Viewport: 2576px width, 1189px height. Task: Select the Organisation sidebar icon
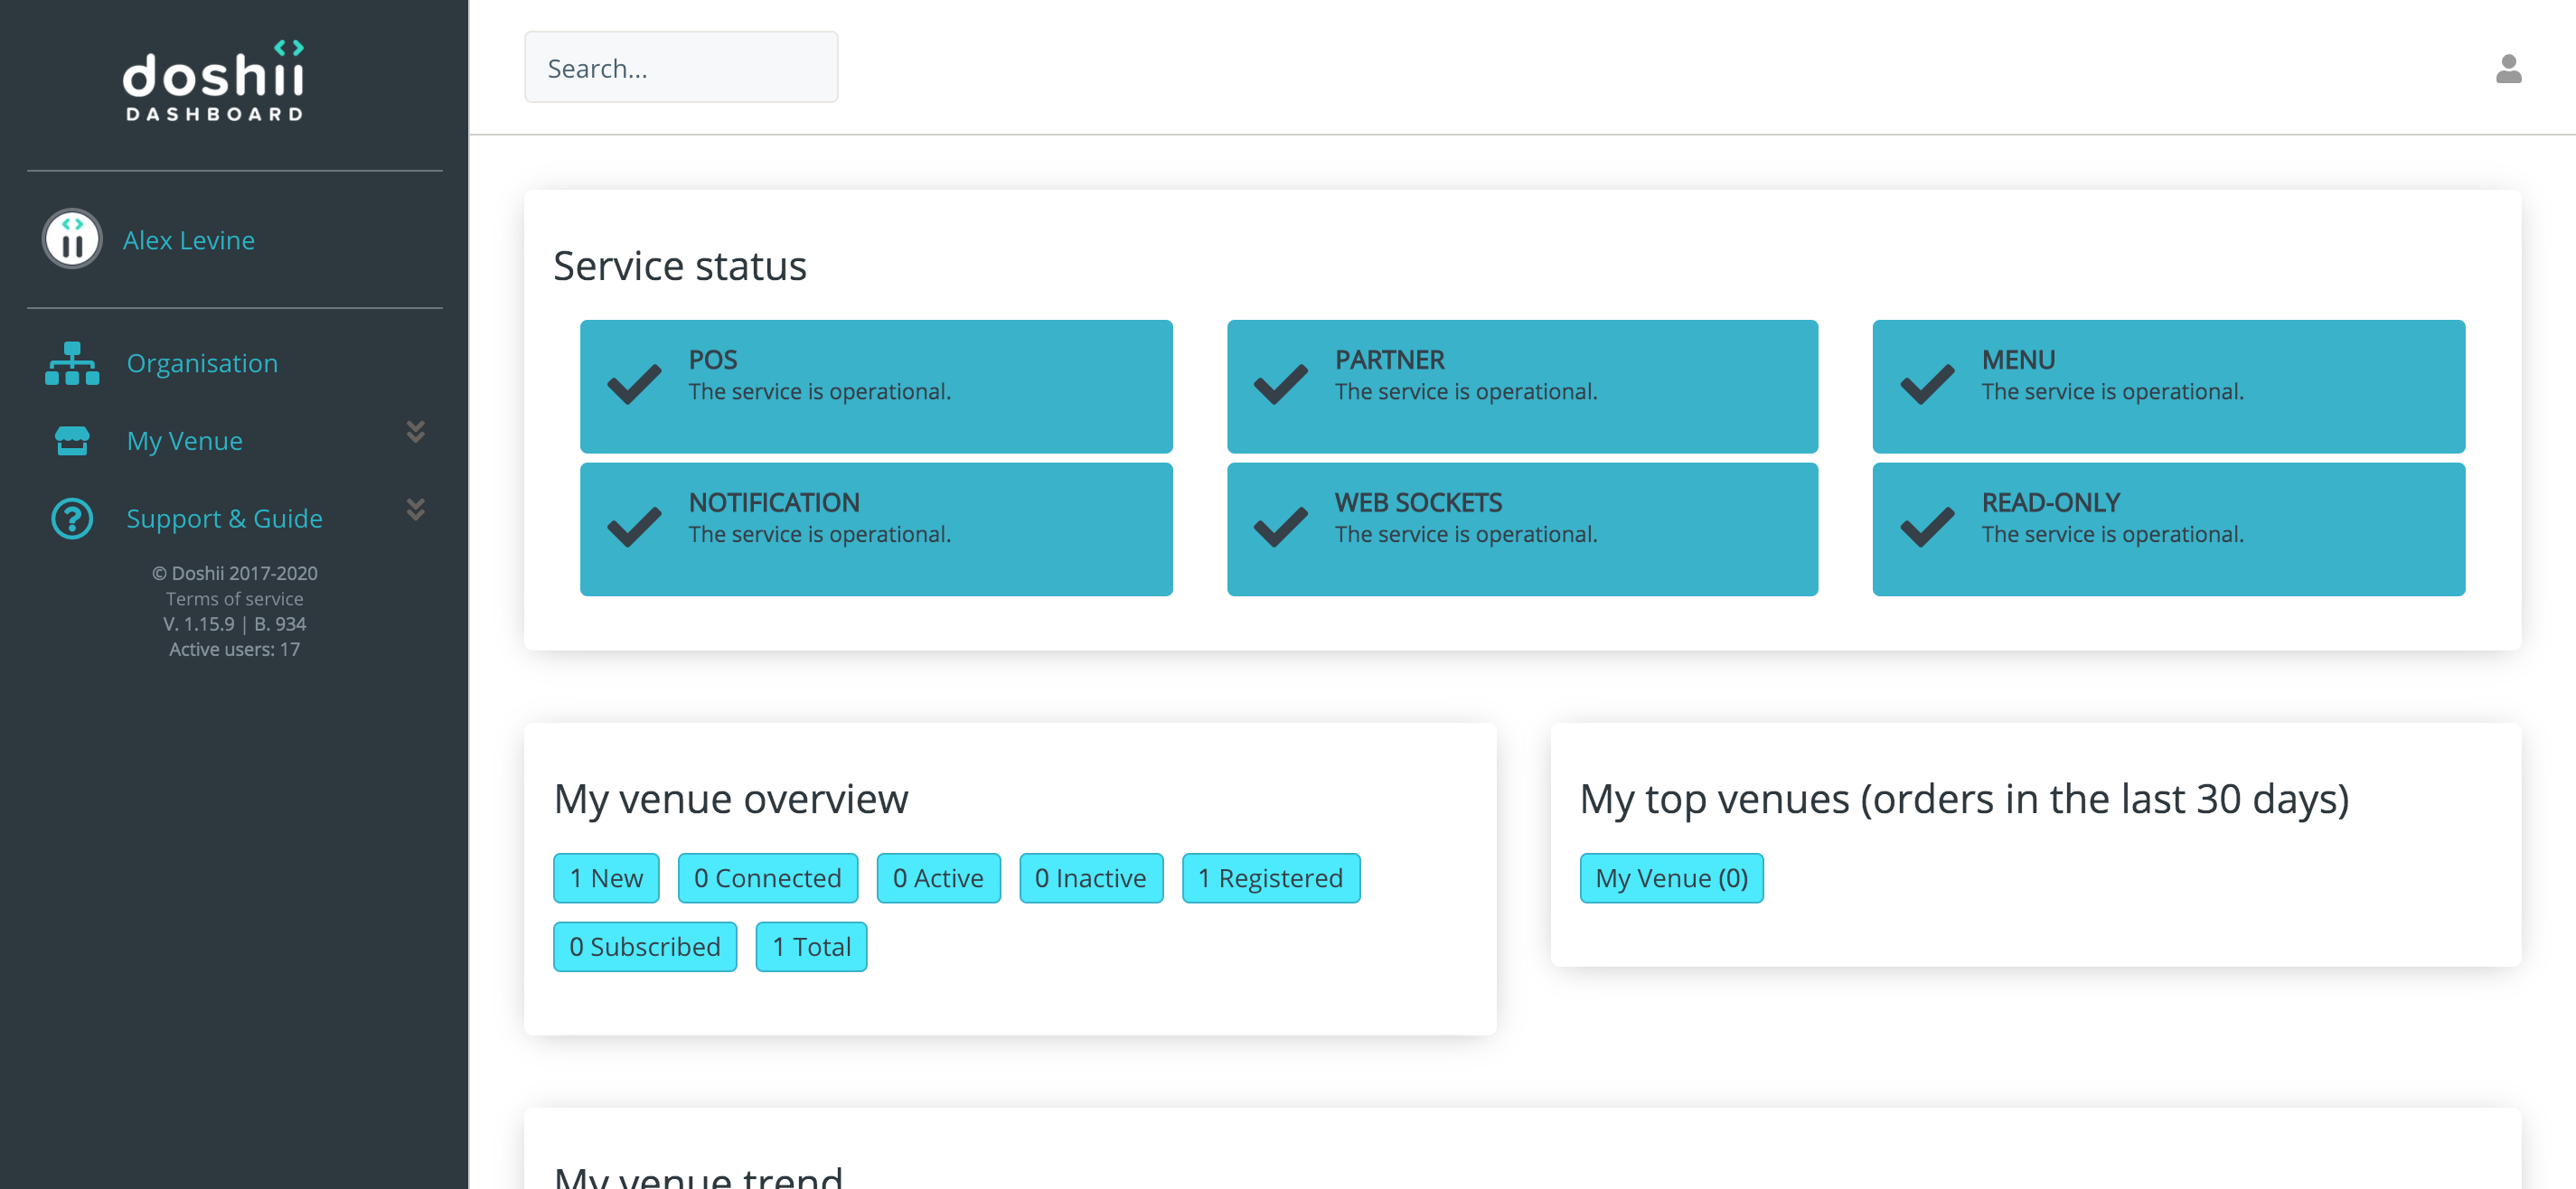pyautogui.click(x=71, y=364)
